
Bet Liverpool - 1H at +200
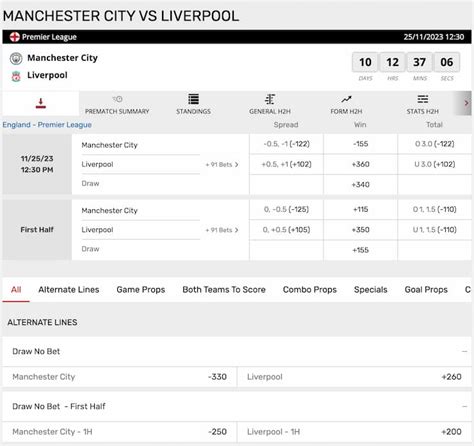[x=355, y=432]
